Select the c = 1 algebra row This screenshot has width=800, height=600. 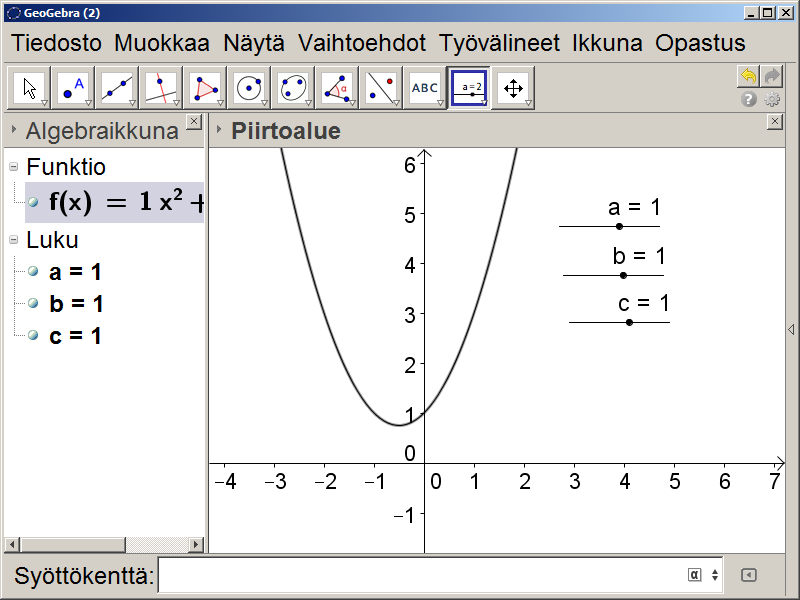(x=75, y=336)
